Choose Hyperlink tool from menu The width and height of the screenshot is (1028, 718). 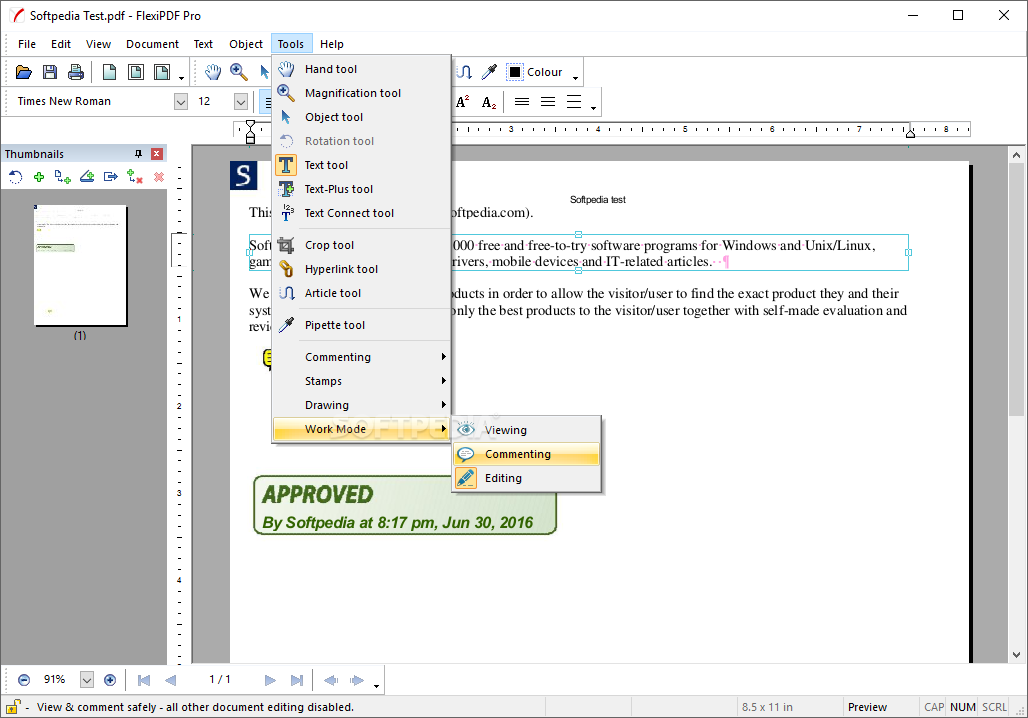tap(361, 269)
